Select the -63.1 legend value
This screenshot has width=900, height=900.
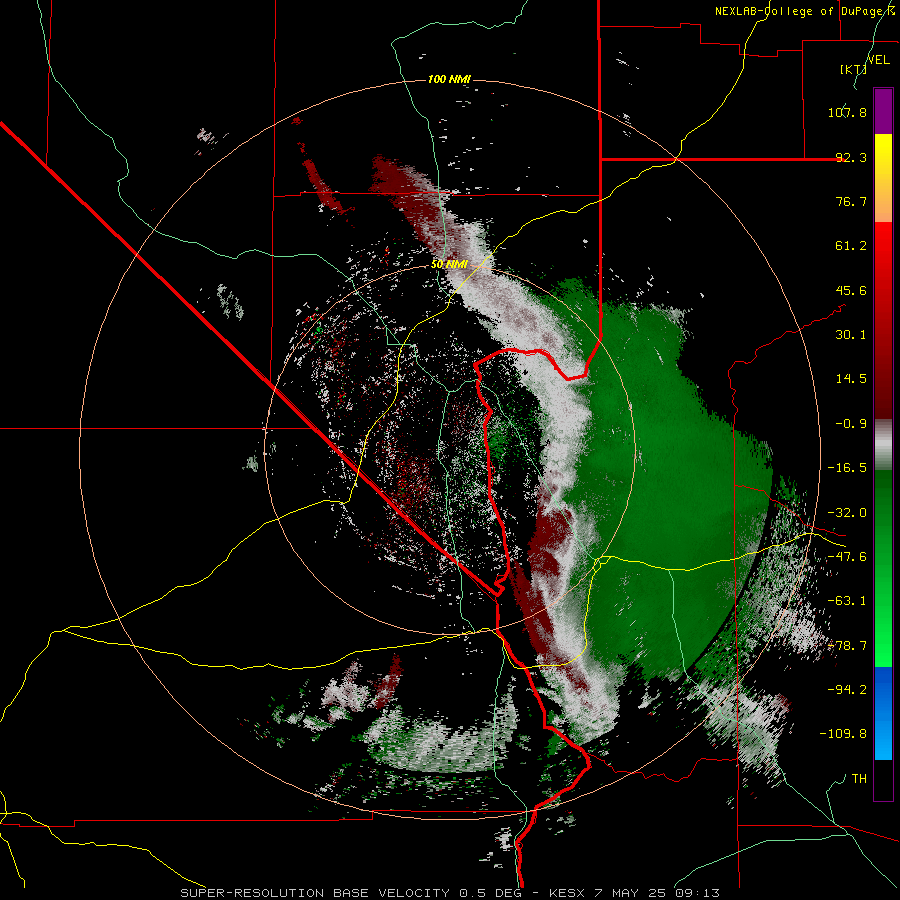click(847, 601)
